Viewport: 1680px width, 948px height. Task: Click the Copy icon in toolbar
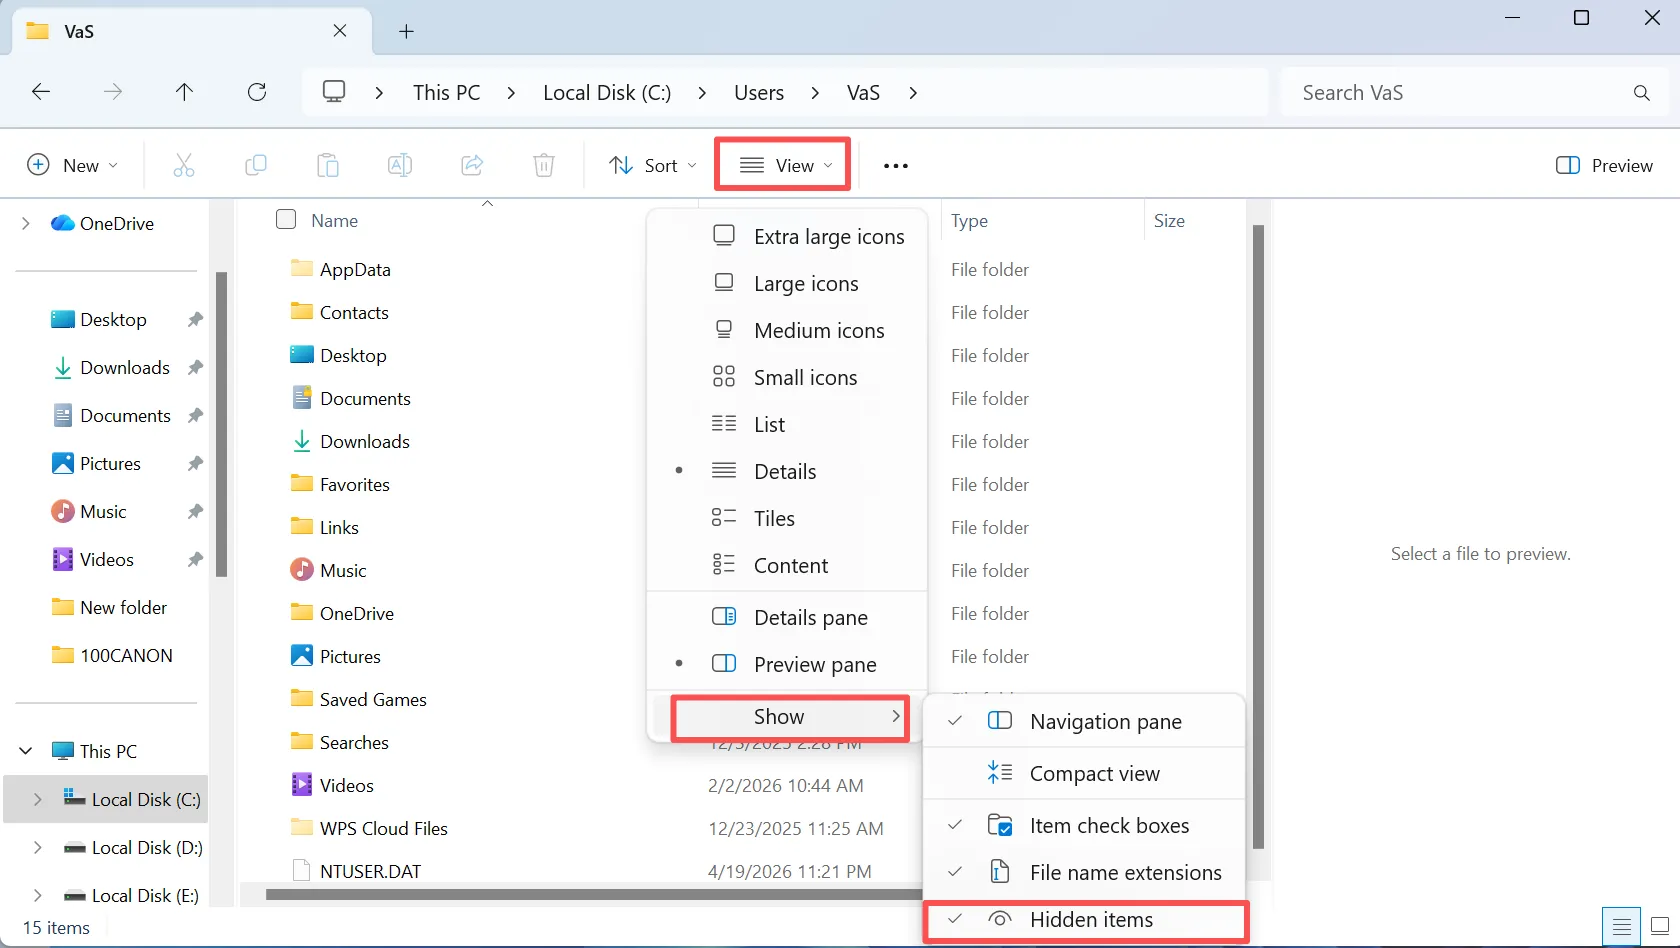(256, 165)
